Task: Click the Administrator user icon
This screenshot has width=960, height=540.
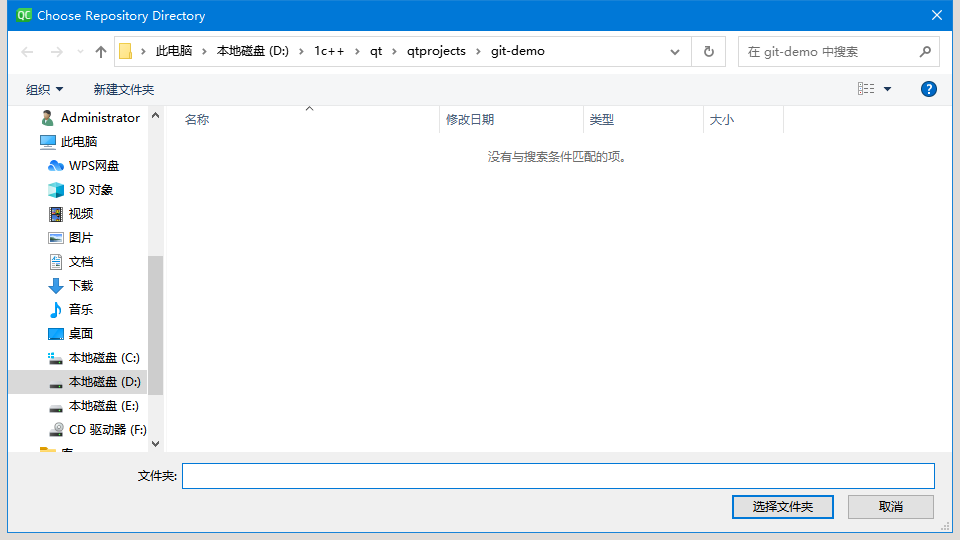Action: 47,118
